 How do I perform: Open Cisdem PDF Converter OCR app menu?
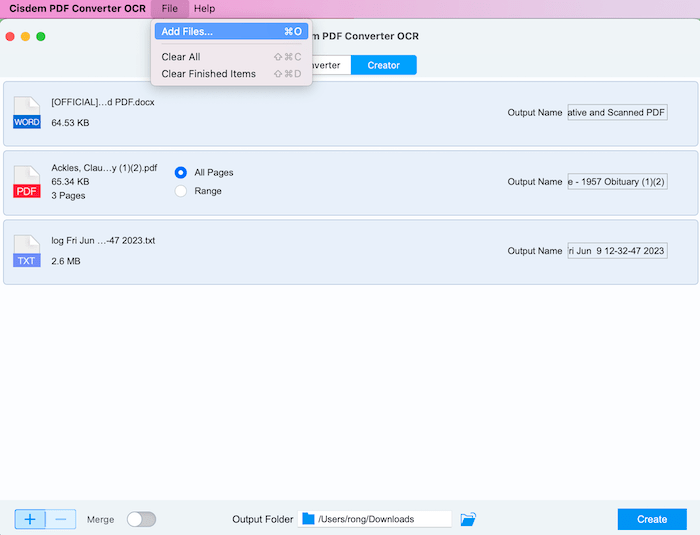77,8
